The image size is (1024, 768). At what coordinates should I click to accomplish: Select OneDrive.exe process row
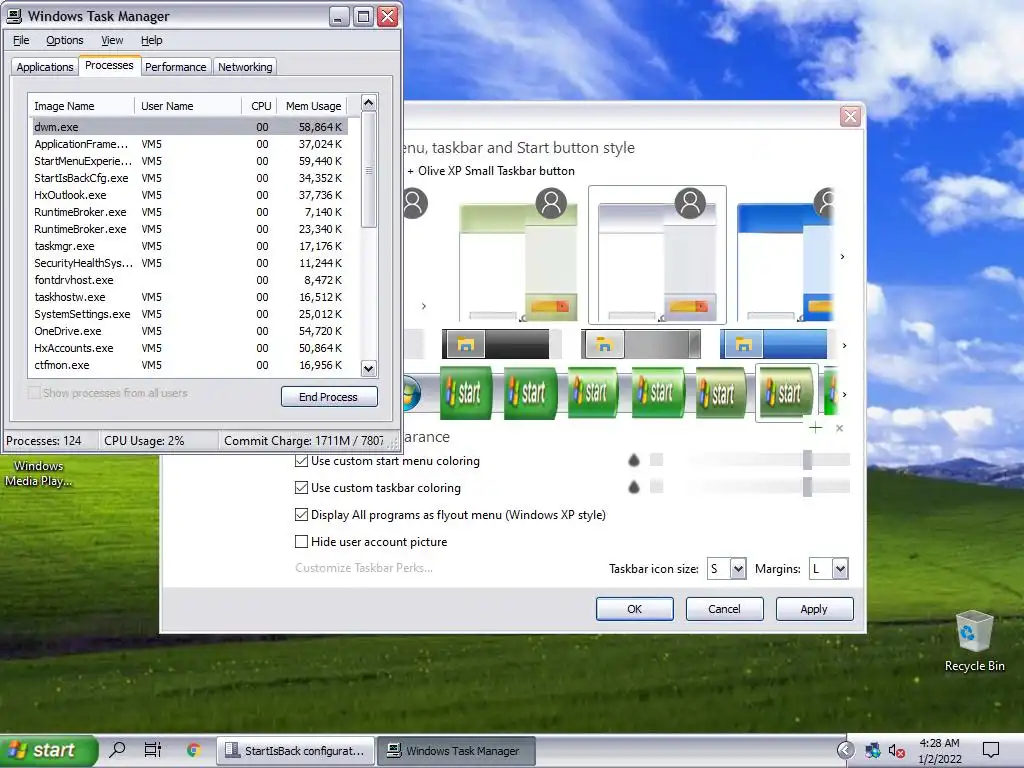189,331
